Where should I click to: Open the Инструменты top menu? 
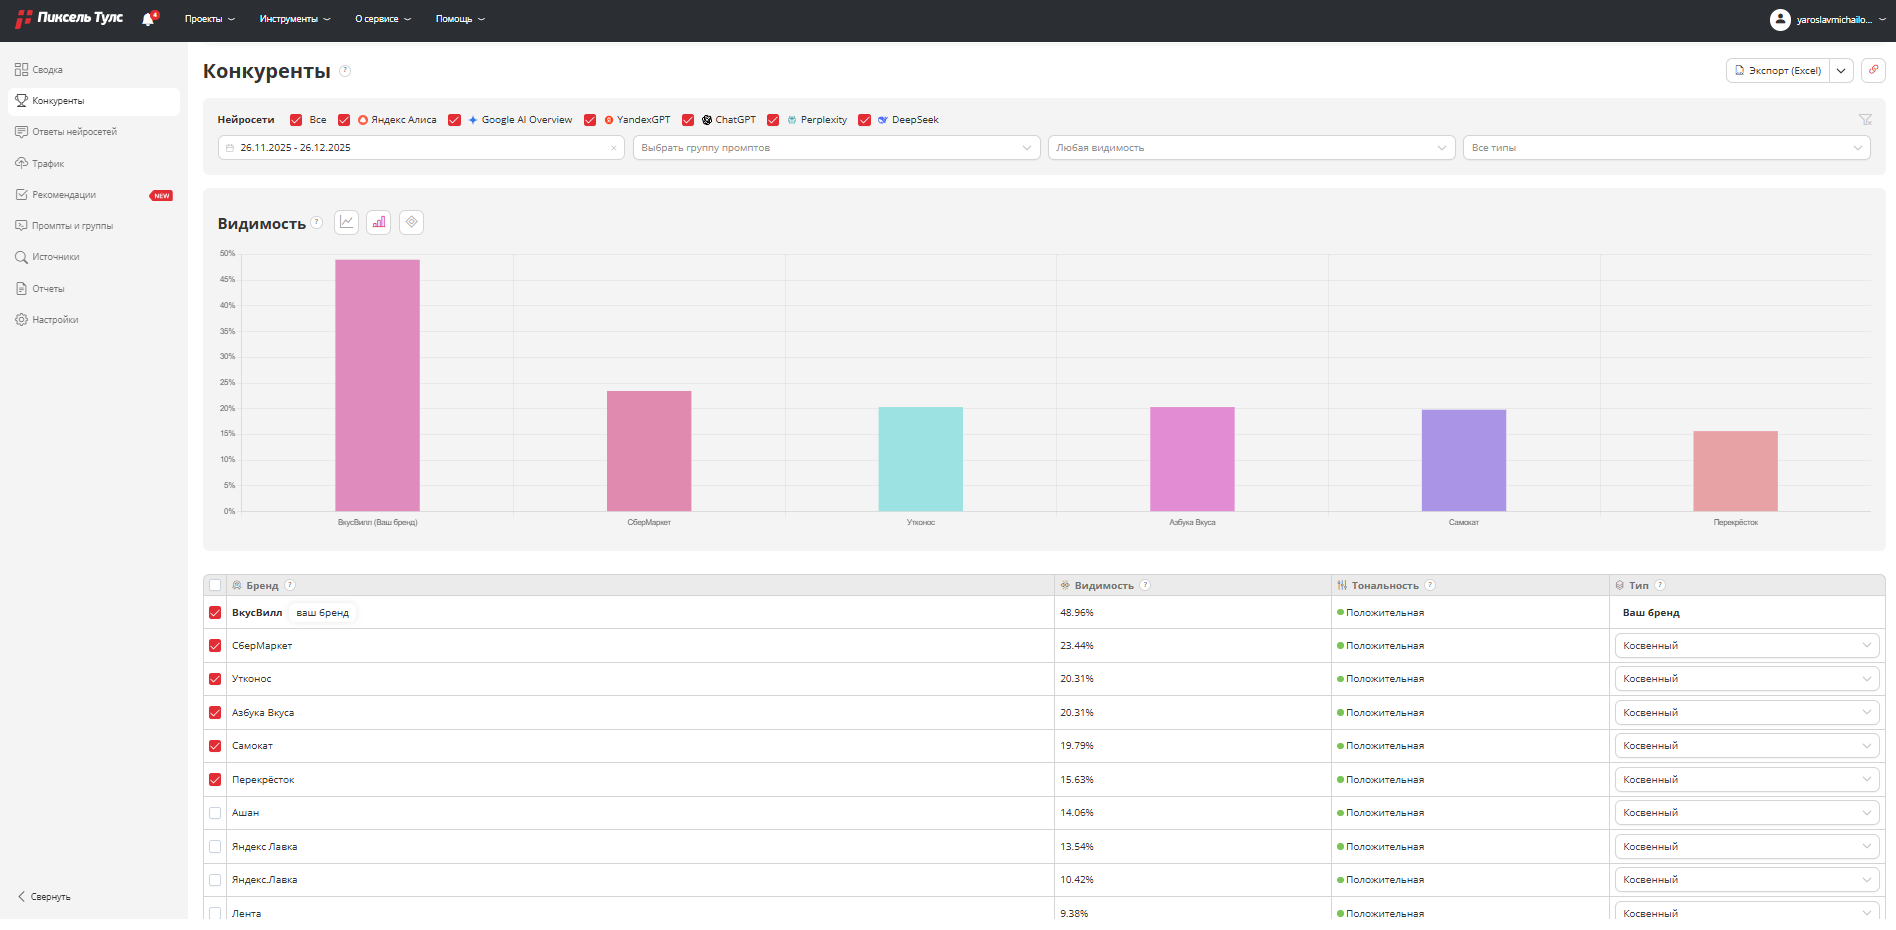(x=294, y=19)
